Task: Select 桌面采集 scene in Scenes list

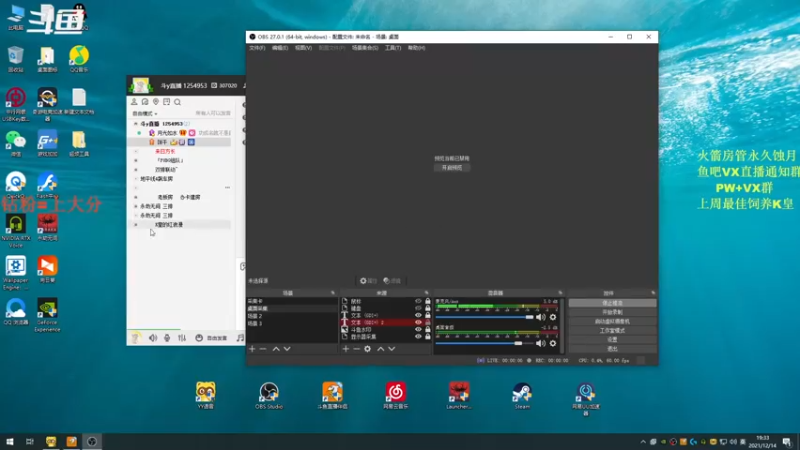Action: point(292,309)
